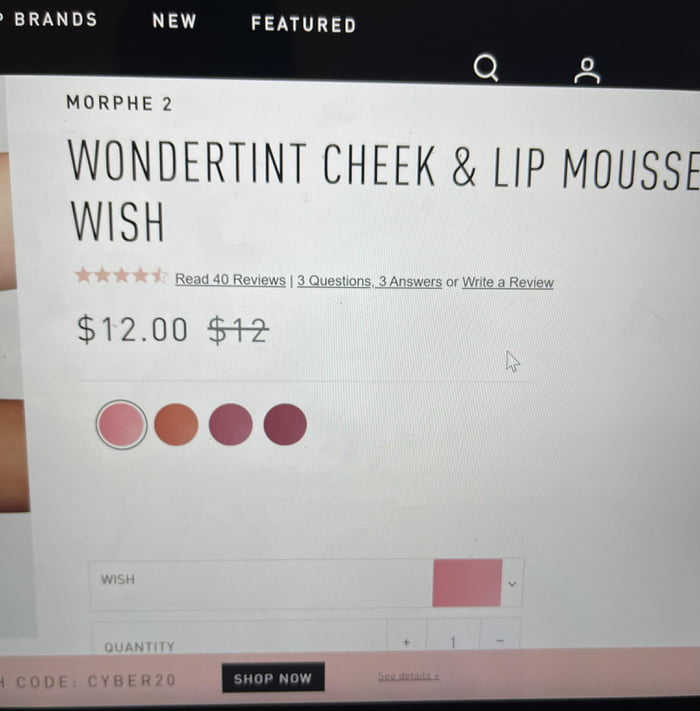Pick the deep plum shade circle
Screen dimensions: 700x711
tap(285, 424)
